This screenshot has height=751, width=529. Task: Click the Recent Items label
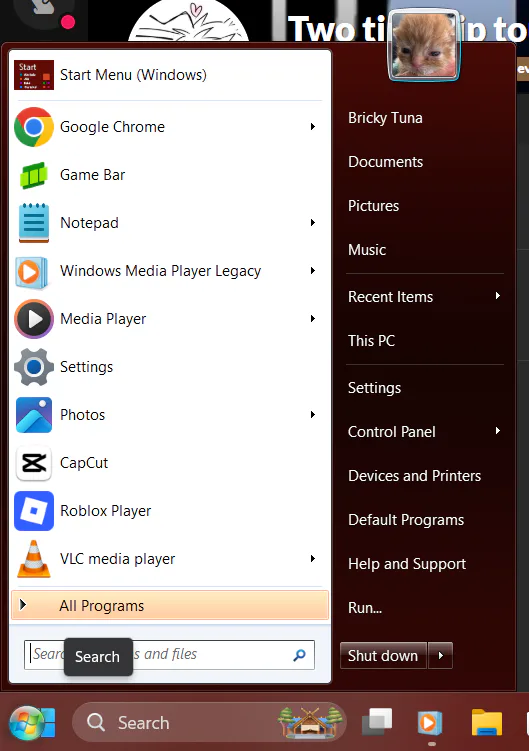(391, 297)
